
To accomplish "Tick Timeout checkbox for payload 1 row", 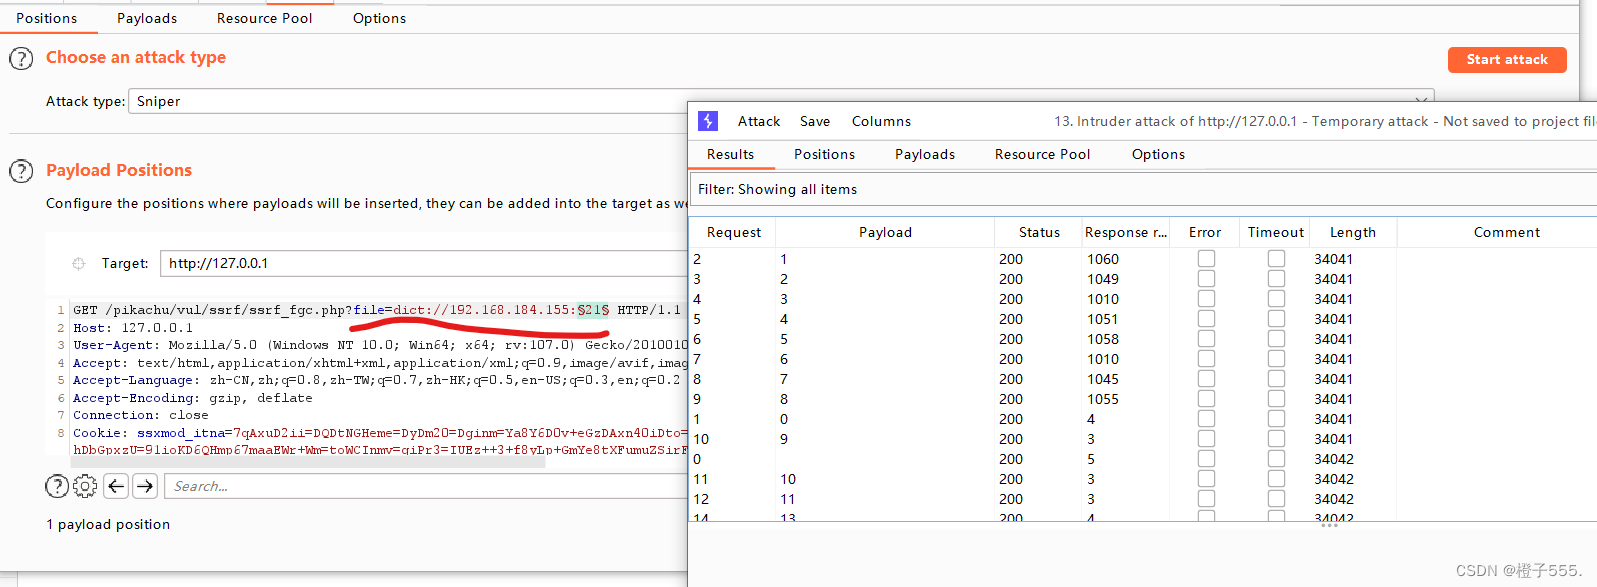I will tap(1276, 259).
